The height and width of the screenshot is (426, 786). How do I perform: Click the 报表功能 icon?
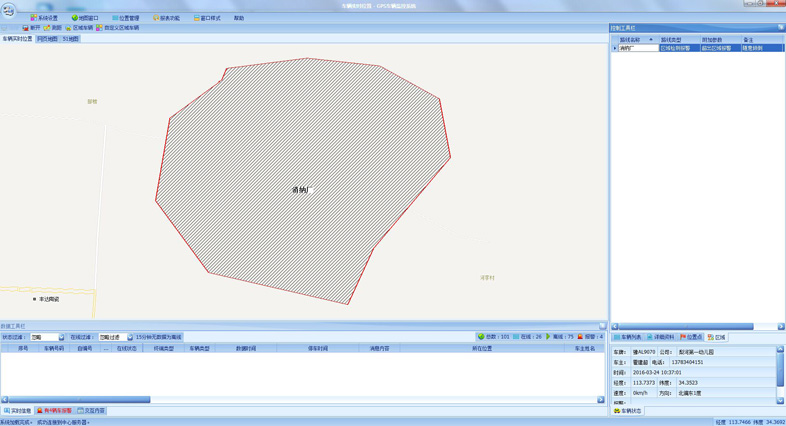[x=157, y=18]
